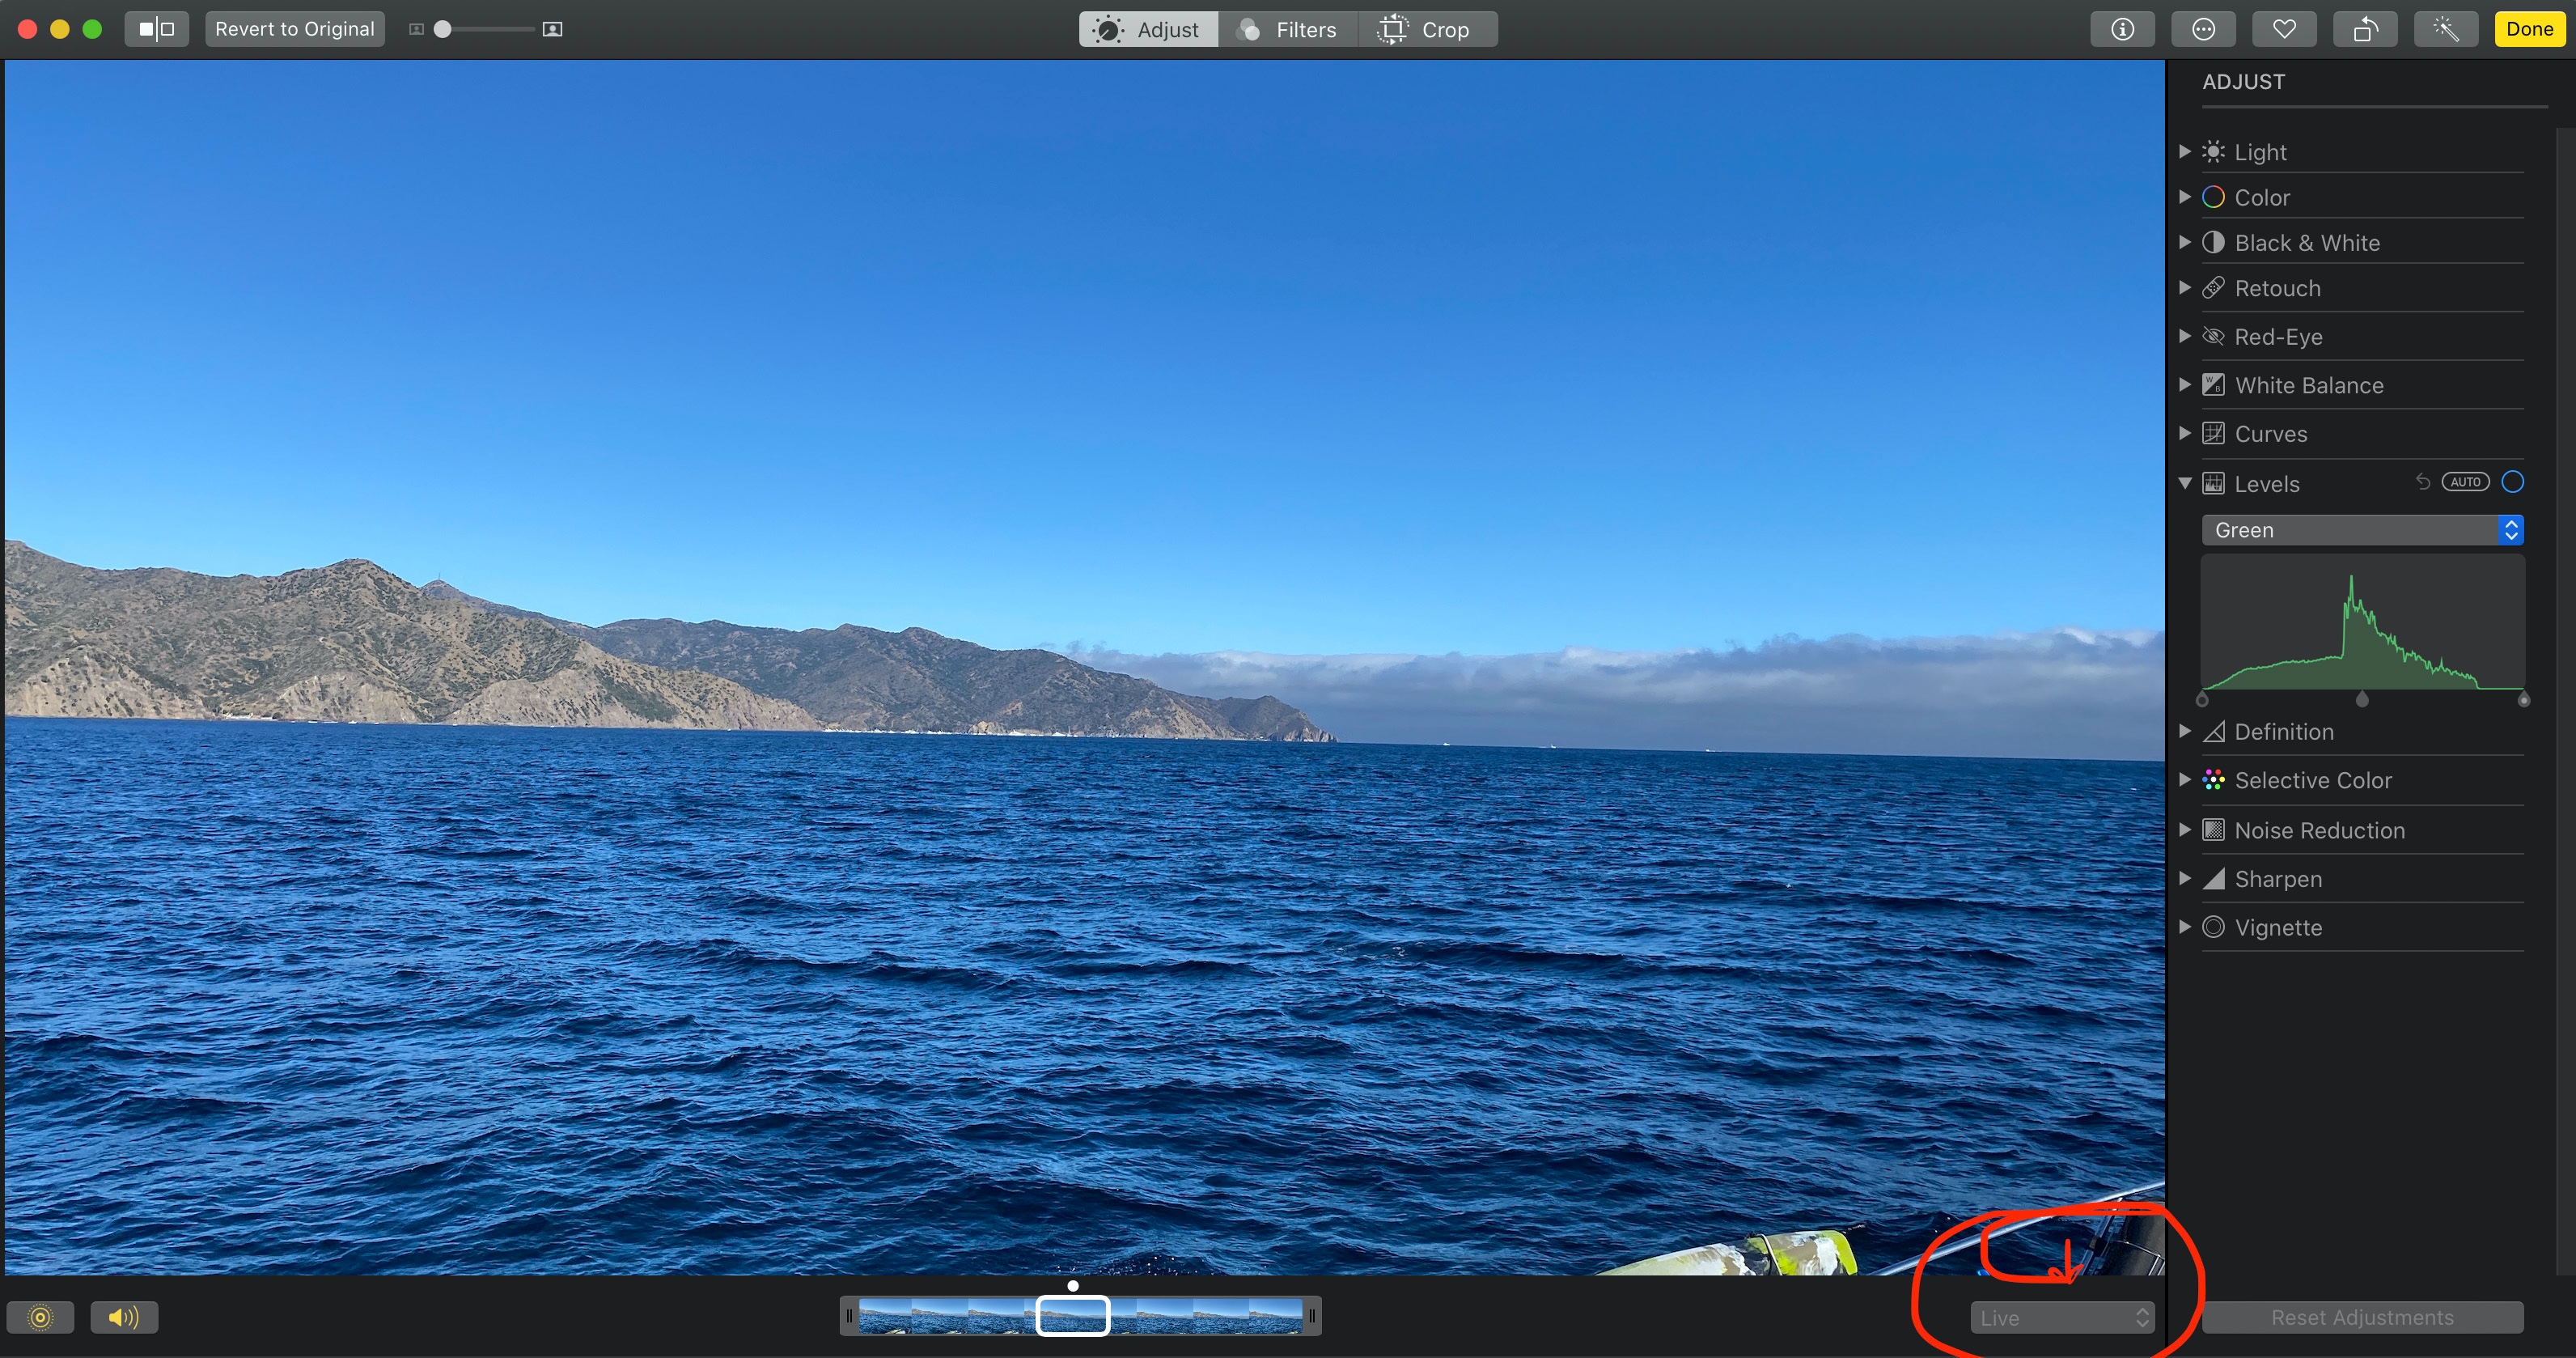The height and width of the screenshot is (1358, 2576).
Task: Select the Green channel dropdown
Action: pos(2365,530)
